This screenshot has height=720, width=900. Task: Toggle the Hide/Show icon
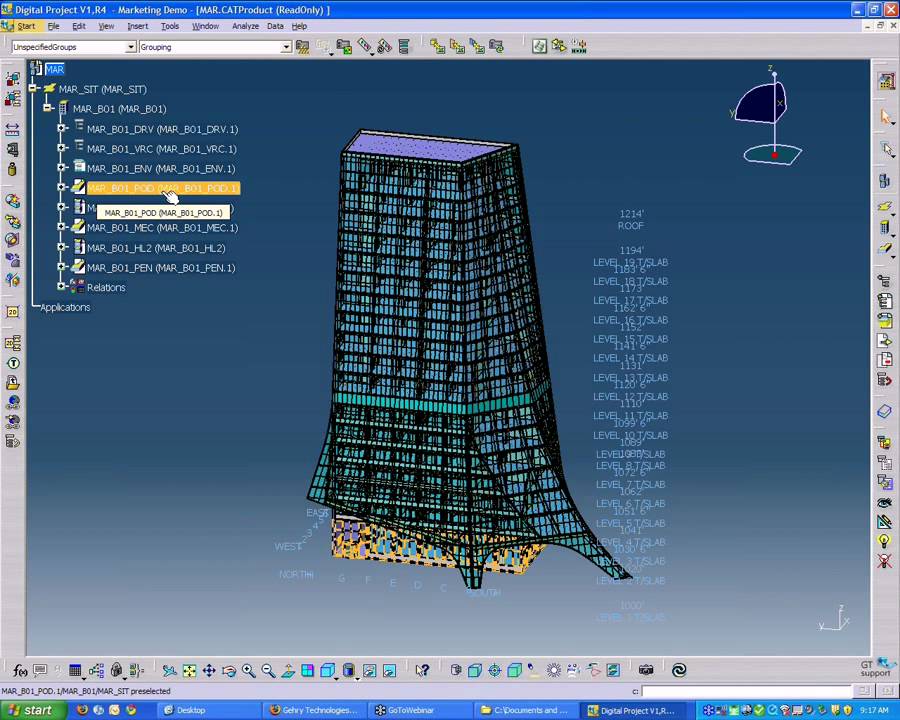coord(369,670)
